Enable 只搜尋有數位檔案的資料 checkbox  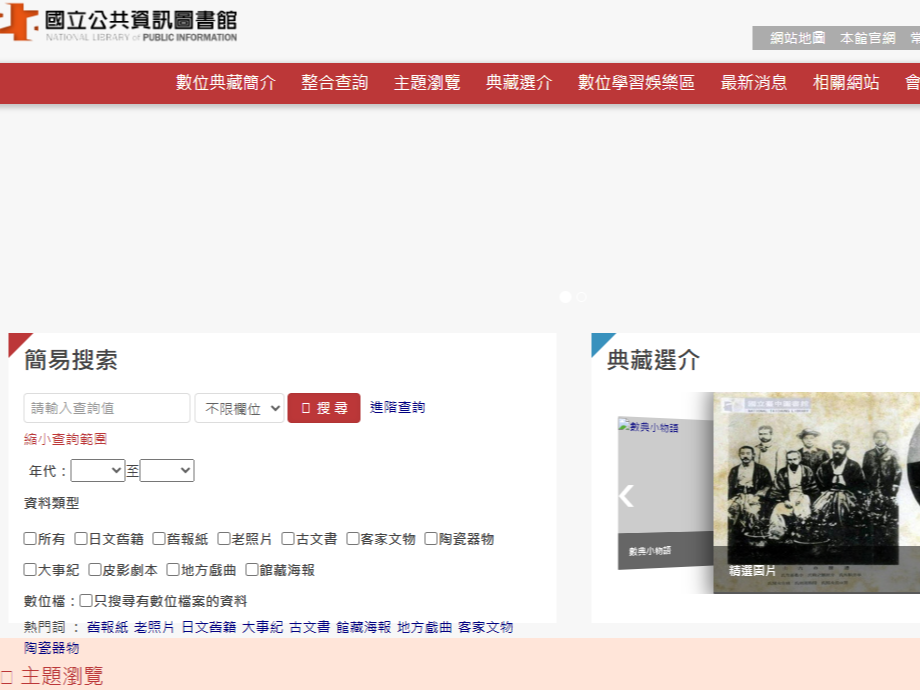(86, 601)
